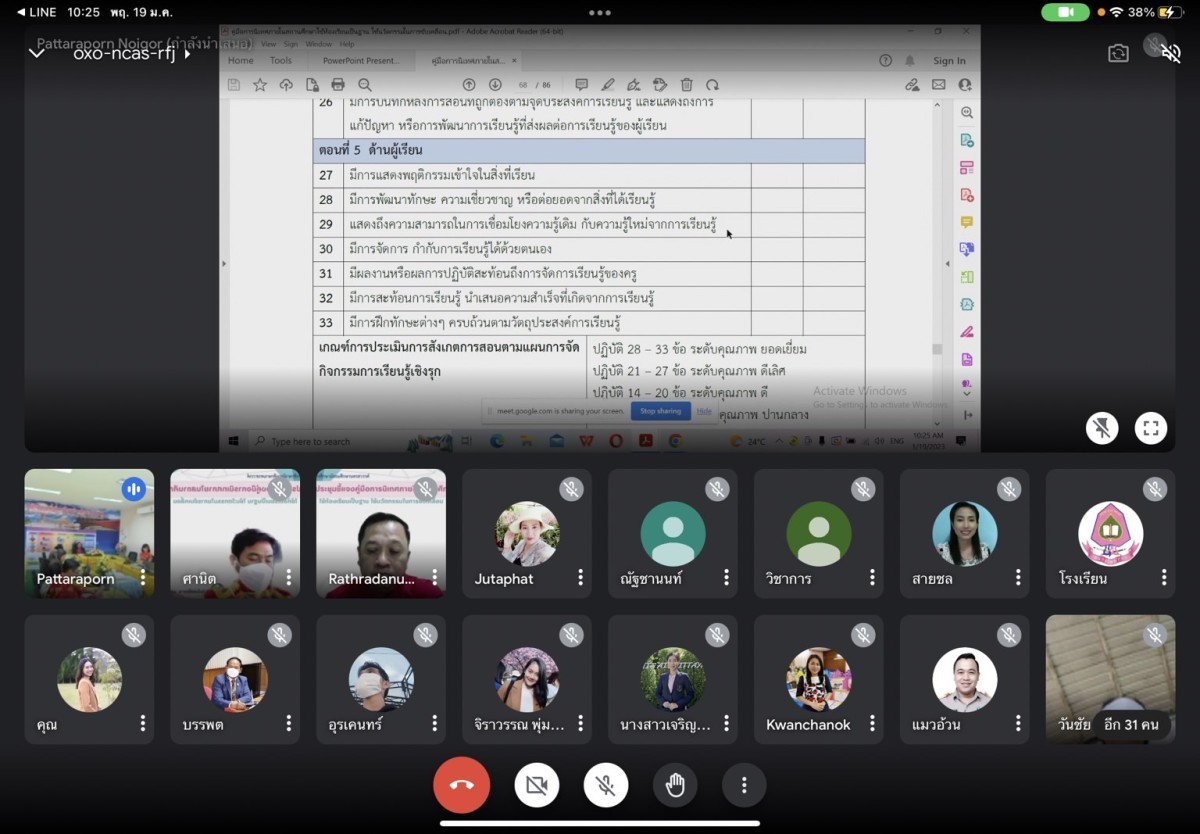This screenshot has height=834, width=1200.
Task: Tap Pattaraporn's active speaking indicator
Action: (133, 489)
